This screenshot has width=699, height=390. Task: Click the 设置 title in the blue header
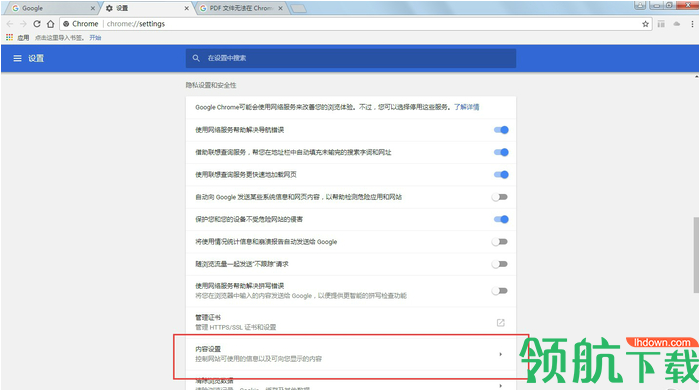click(x=36, y=58)
